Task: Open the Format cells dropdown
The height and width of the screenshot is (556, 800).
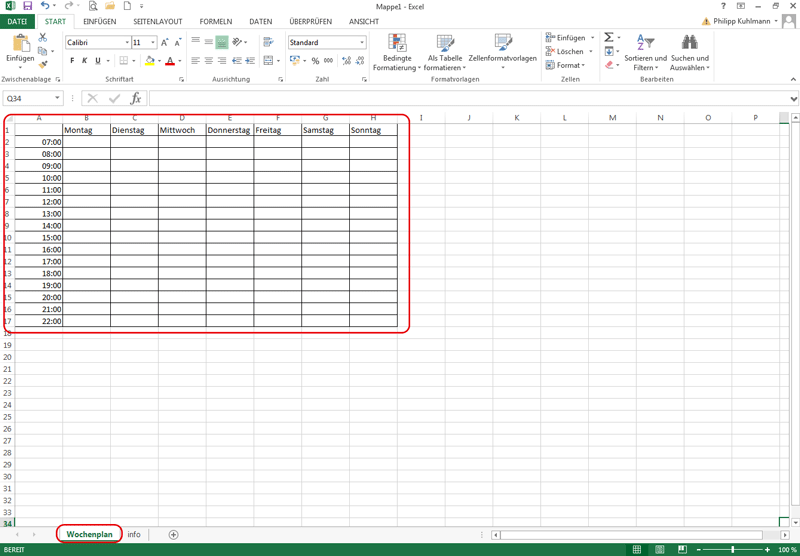Action: tap(565, 65)
